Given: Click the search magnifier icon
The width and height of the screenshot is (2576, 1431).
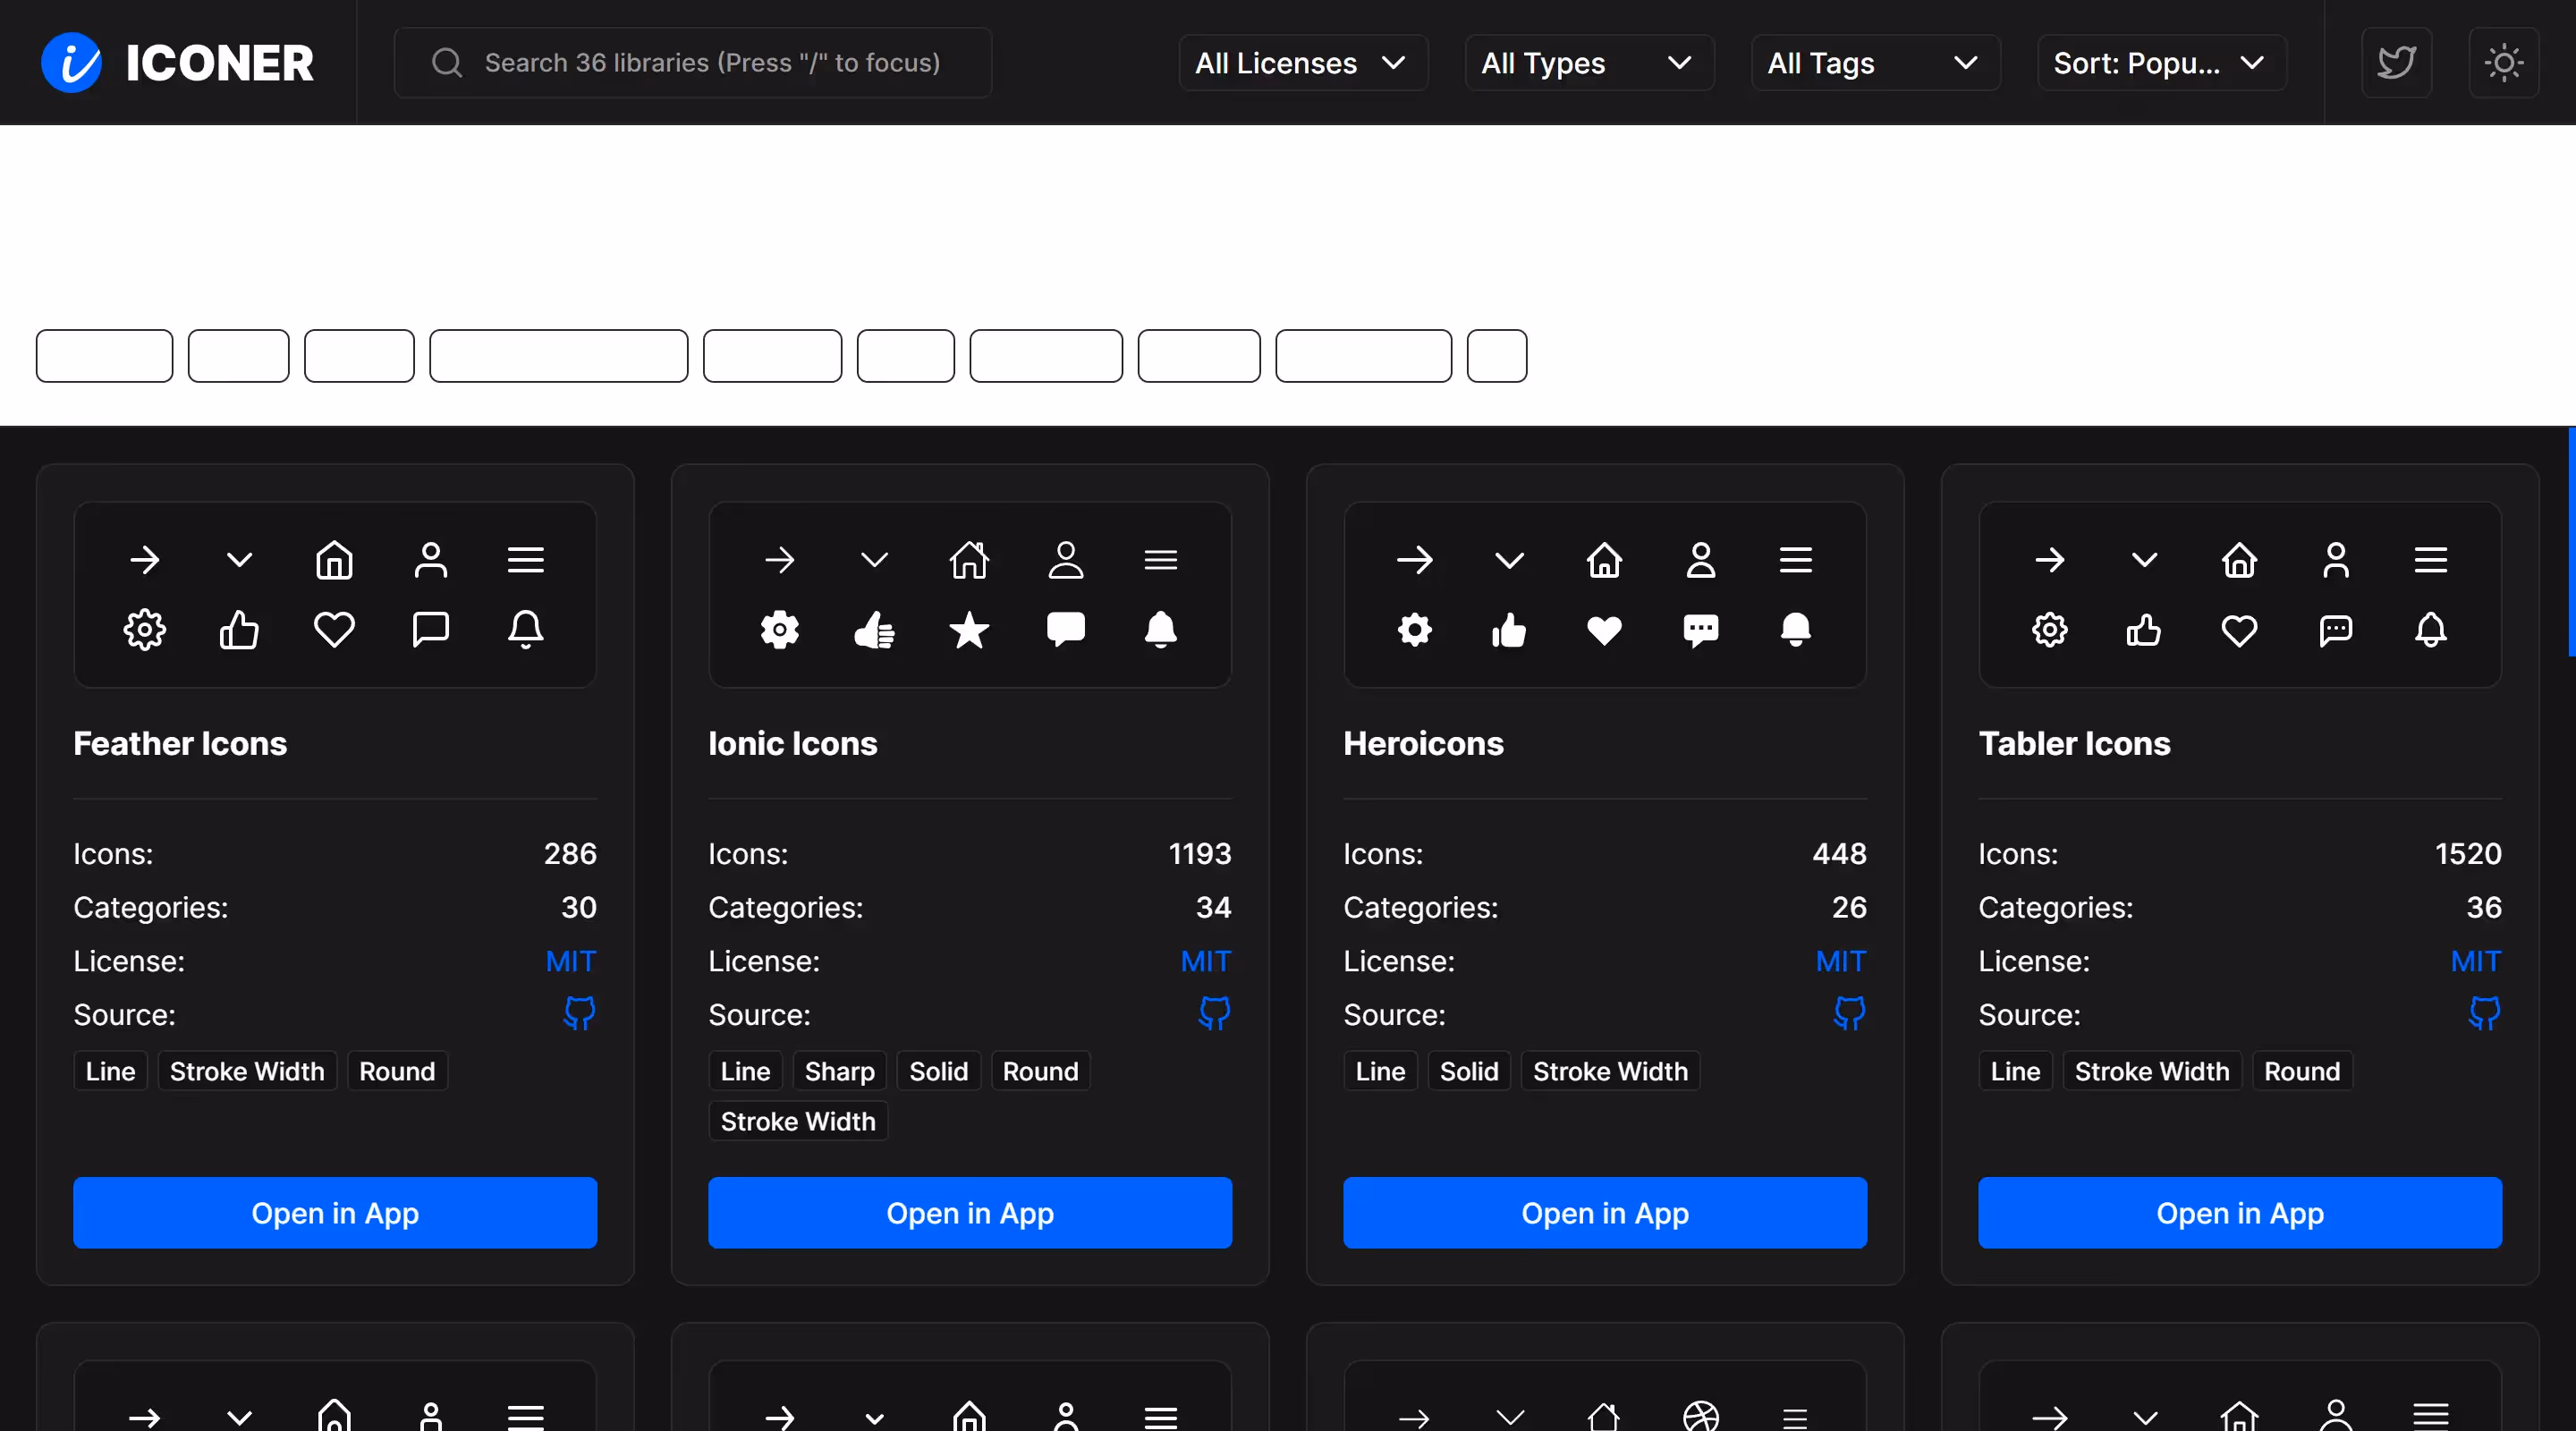Looking at the screenshot, I should (x=447, y=63).
